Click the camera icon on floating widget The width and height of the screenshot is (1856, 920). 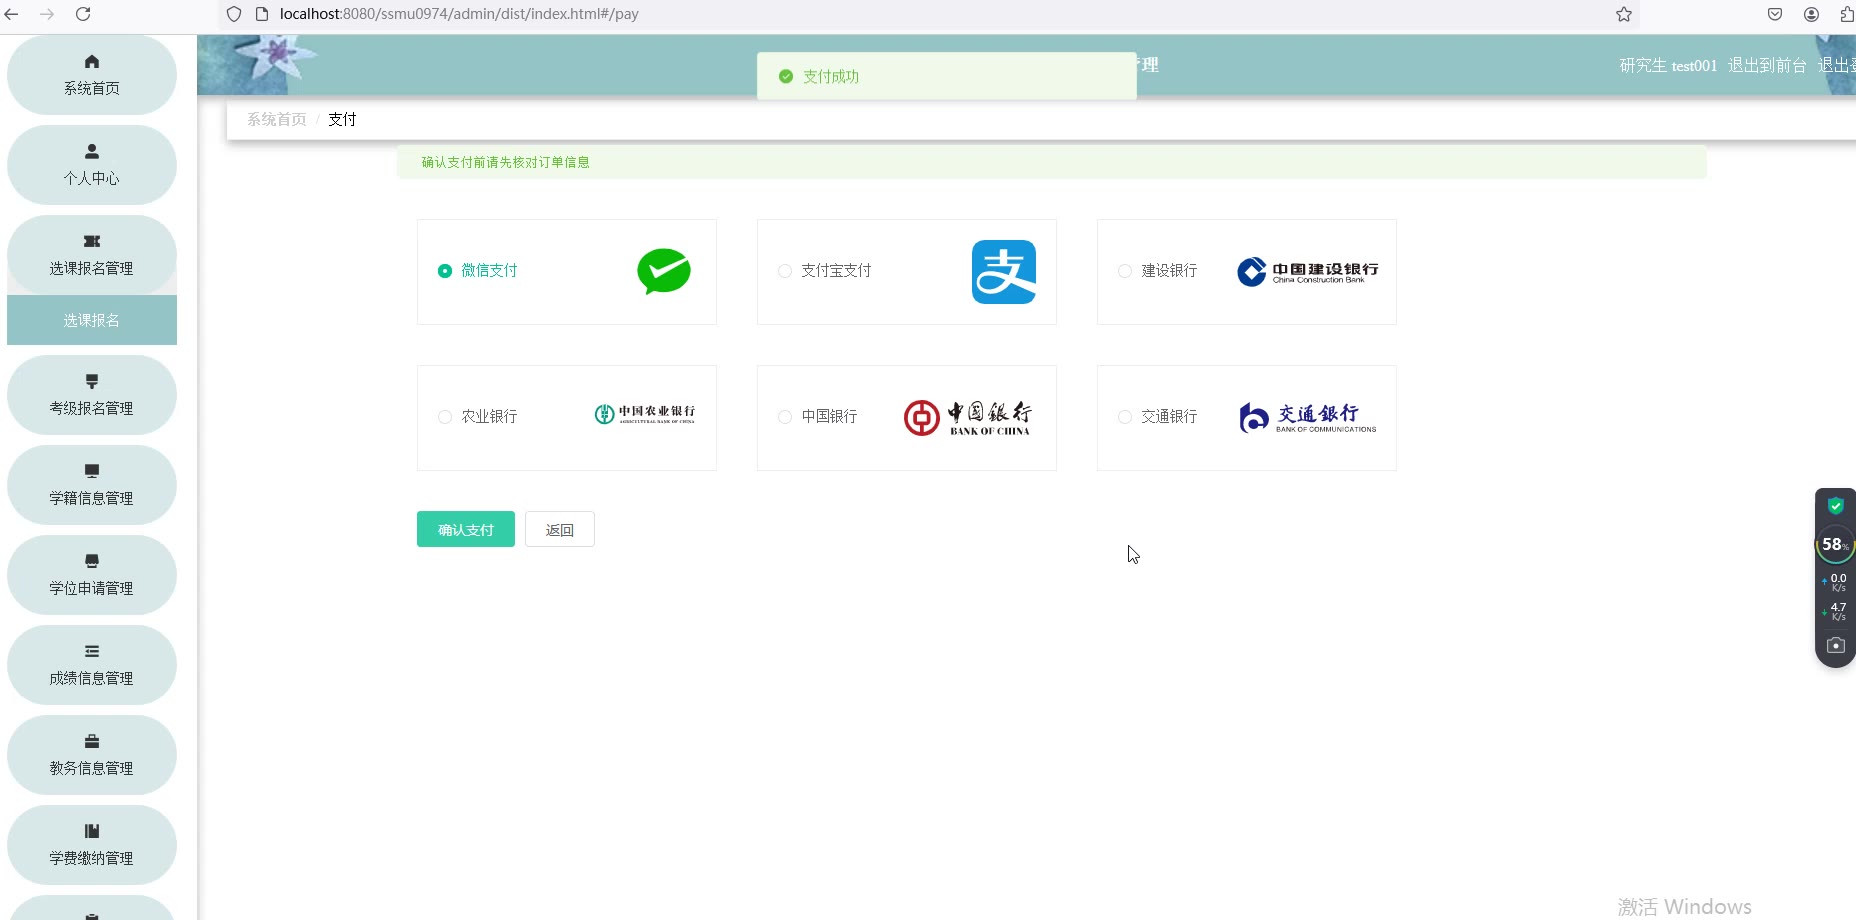pos(1835,645)
